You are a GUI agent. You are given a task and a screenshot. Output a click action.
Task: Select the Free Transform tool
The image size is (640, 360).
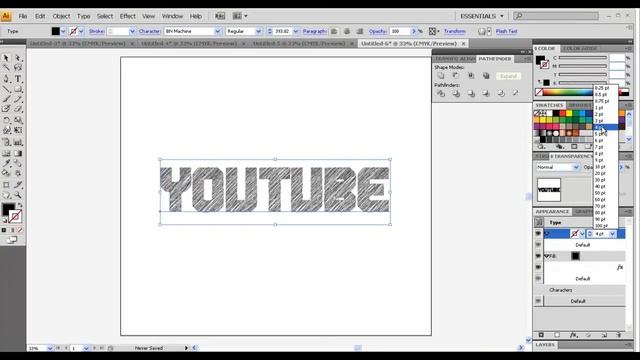tap(18, 130)
